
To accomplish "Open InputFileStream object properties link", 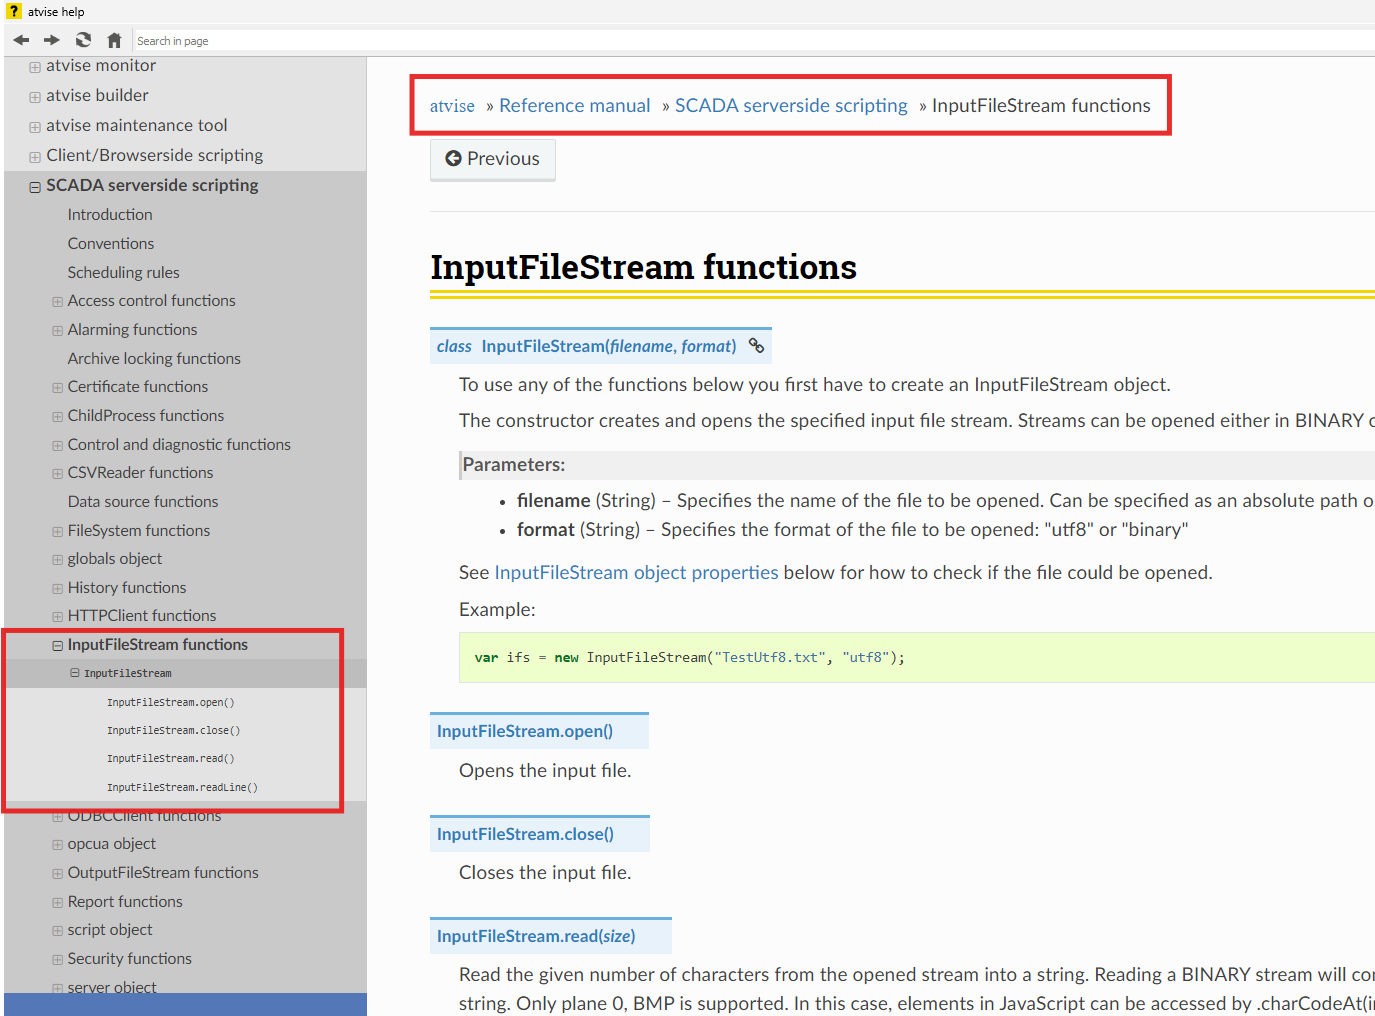I will [x=636, y=572].
